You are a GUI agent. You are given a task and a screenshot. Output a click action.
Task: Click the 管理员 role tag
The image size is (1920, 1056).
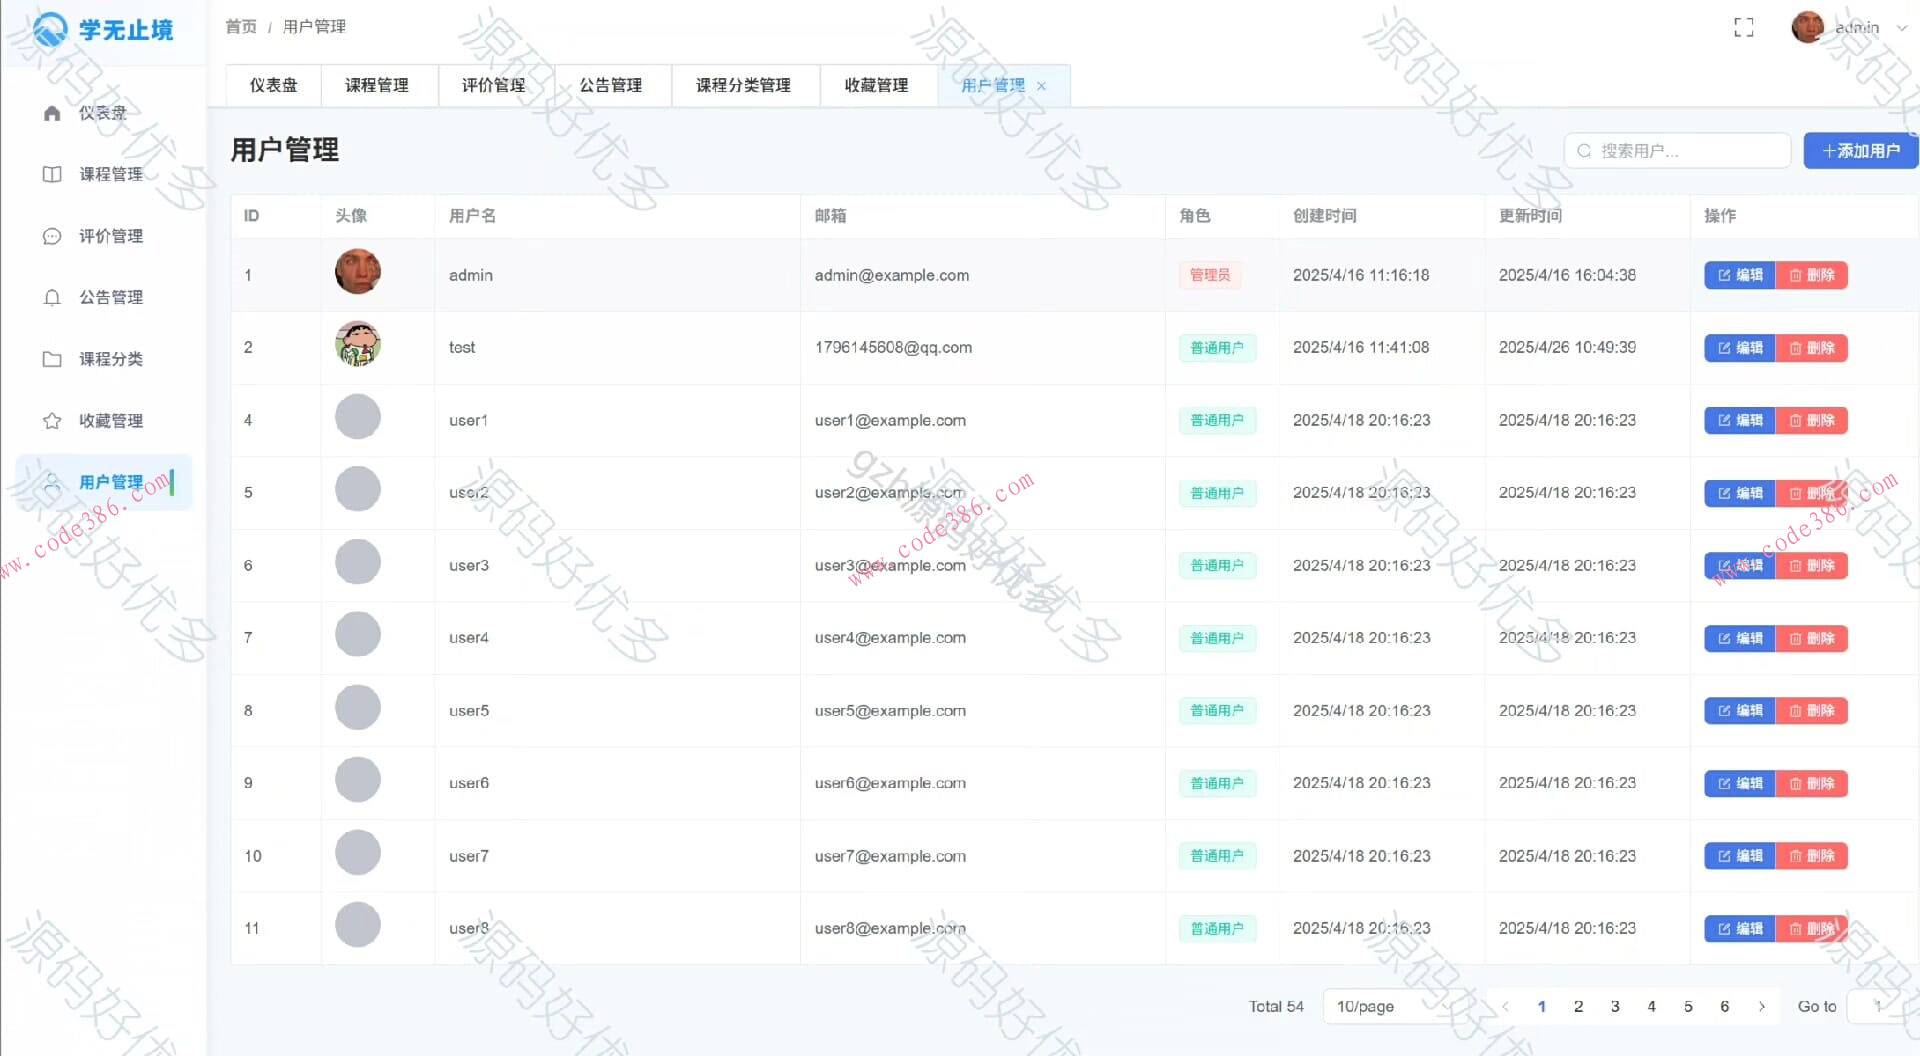(1210, 275)
